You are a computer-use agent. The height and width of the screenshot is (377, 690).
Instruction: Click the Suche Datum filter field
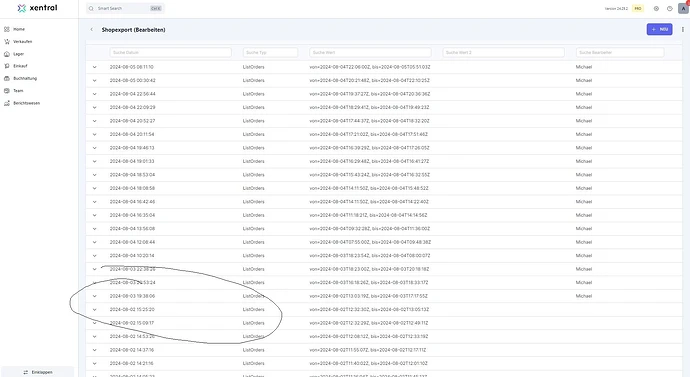pyautogui.click(x=170, y=52)
